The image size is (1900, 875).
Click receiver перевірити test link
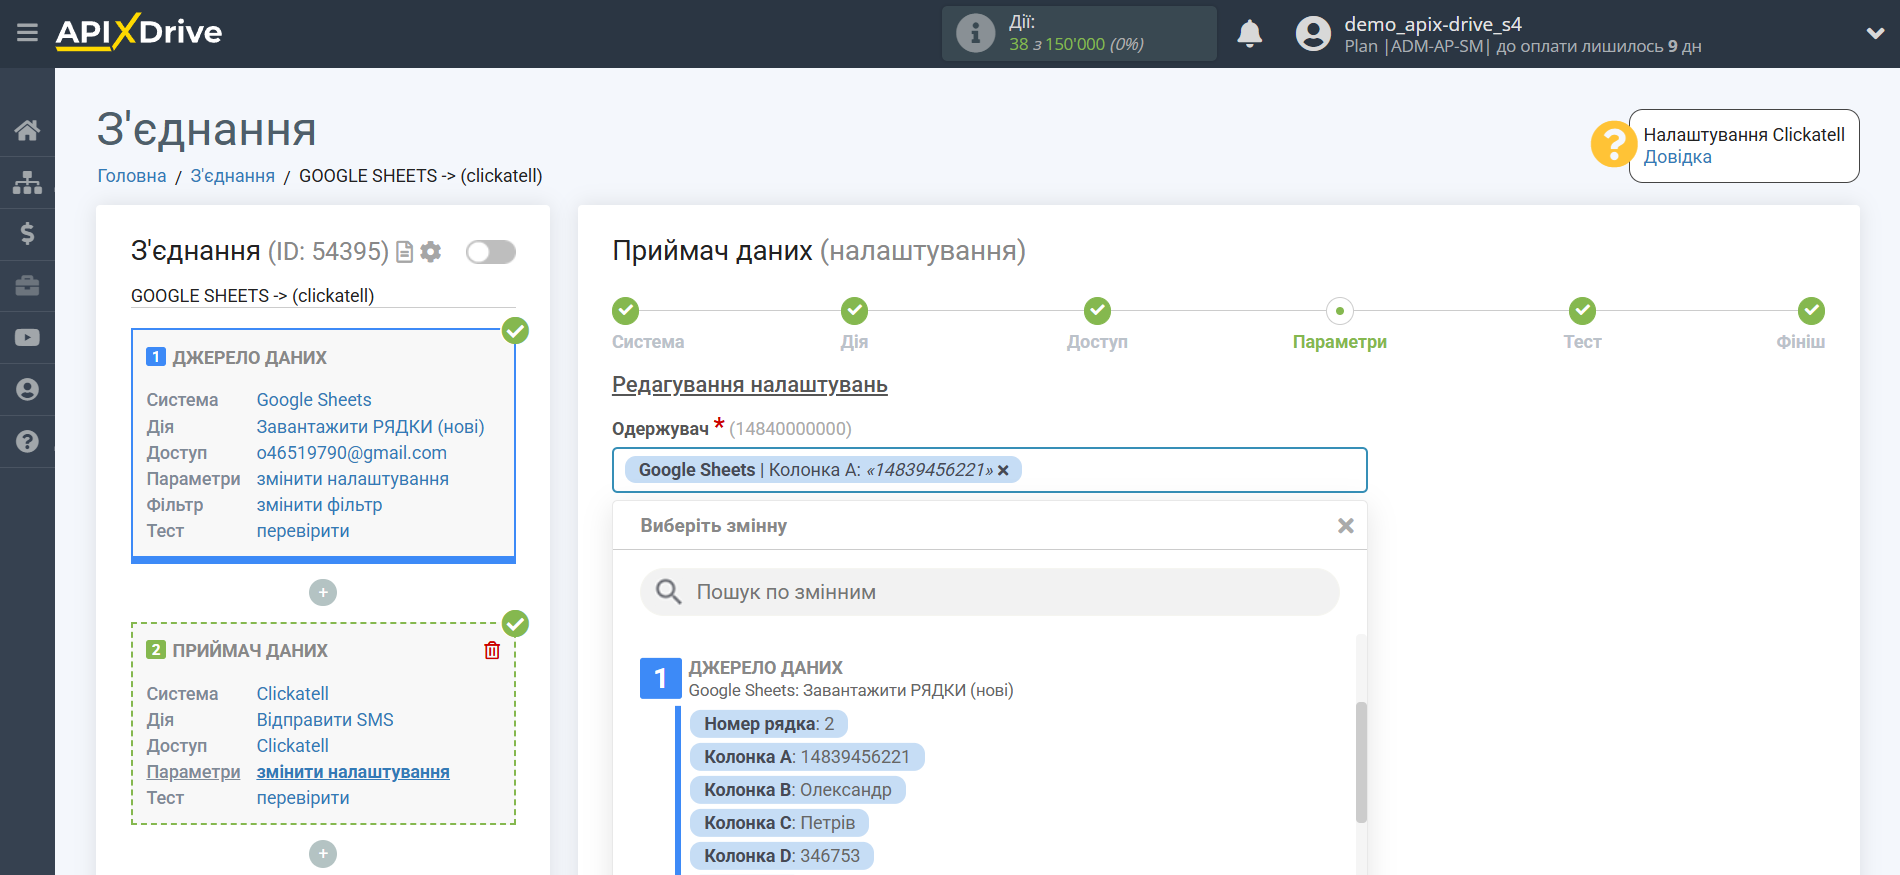[303, 798]
